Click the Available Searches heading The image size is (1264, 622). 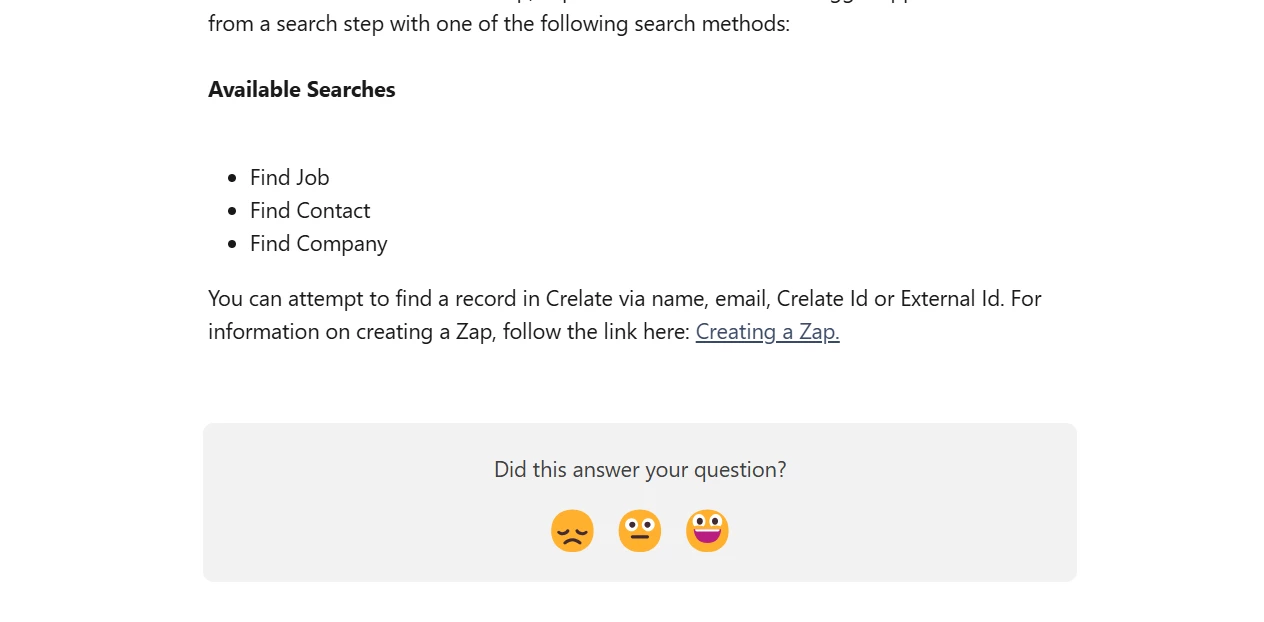(302, 89)
